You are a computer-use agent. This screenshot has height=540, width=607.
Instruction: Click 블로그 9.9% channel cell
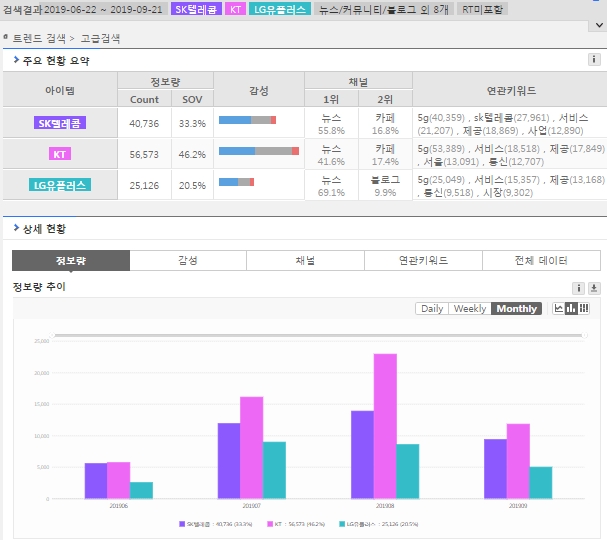pyautogui.click(x=385, y=185)
